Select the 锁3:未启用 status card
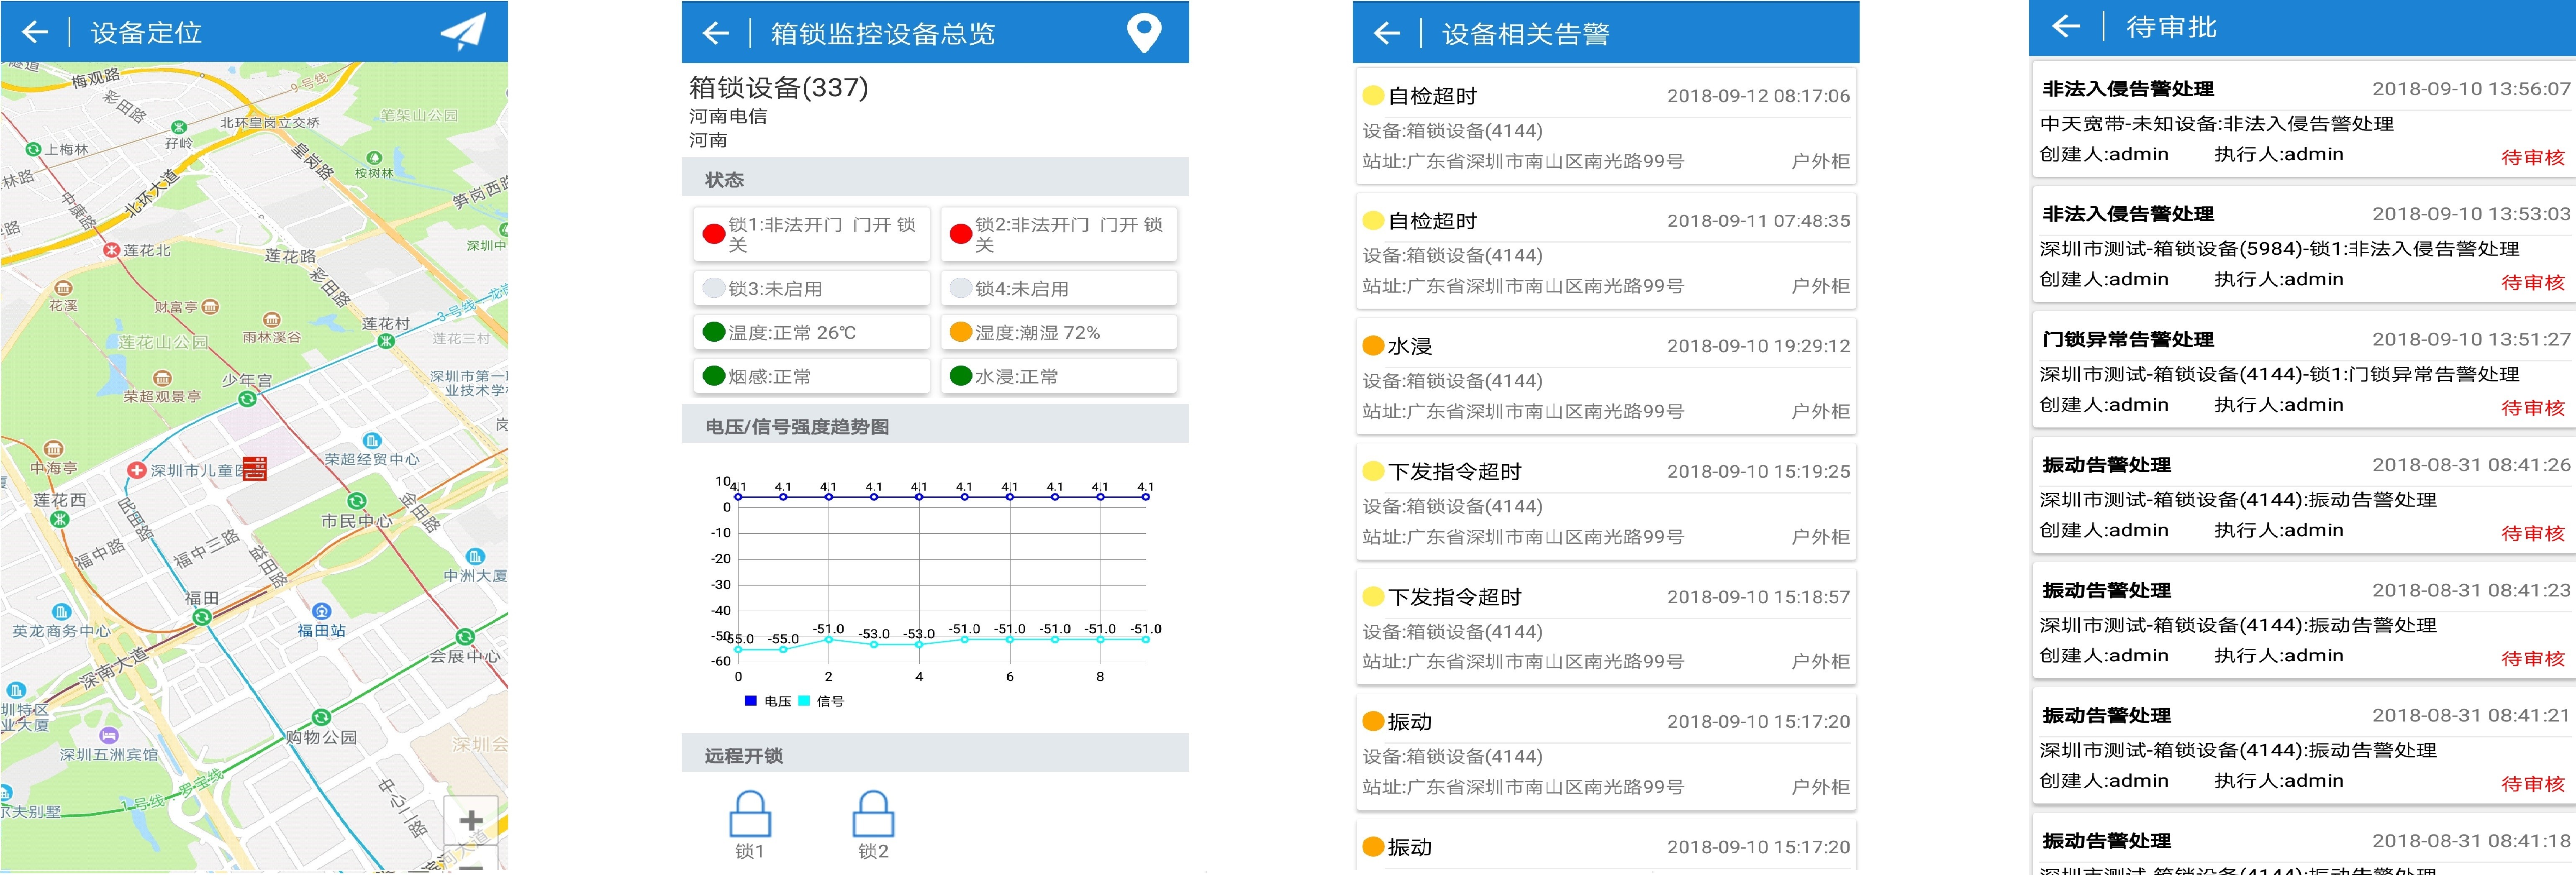This screenshot has height=875, width=2576. (x=812, y=288)
